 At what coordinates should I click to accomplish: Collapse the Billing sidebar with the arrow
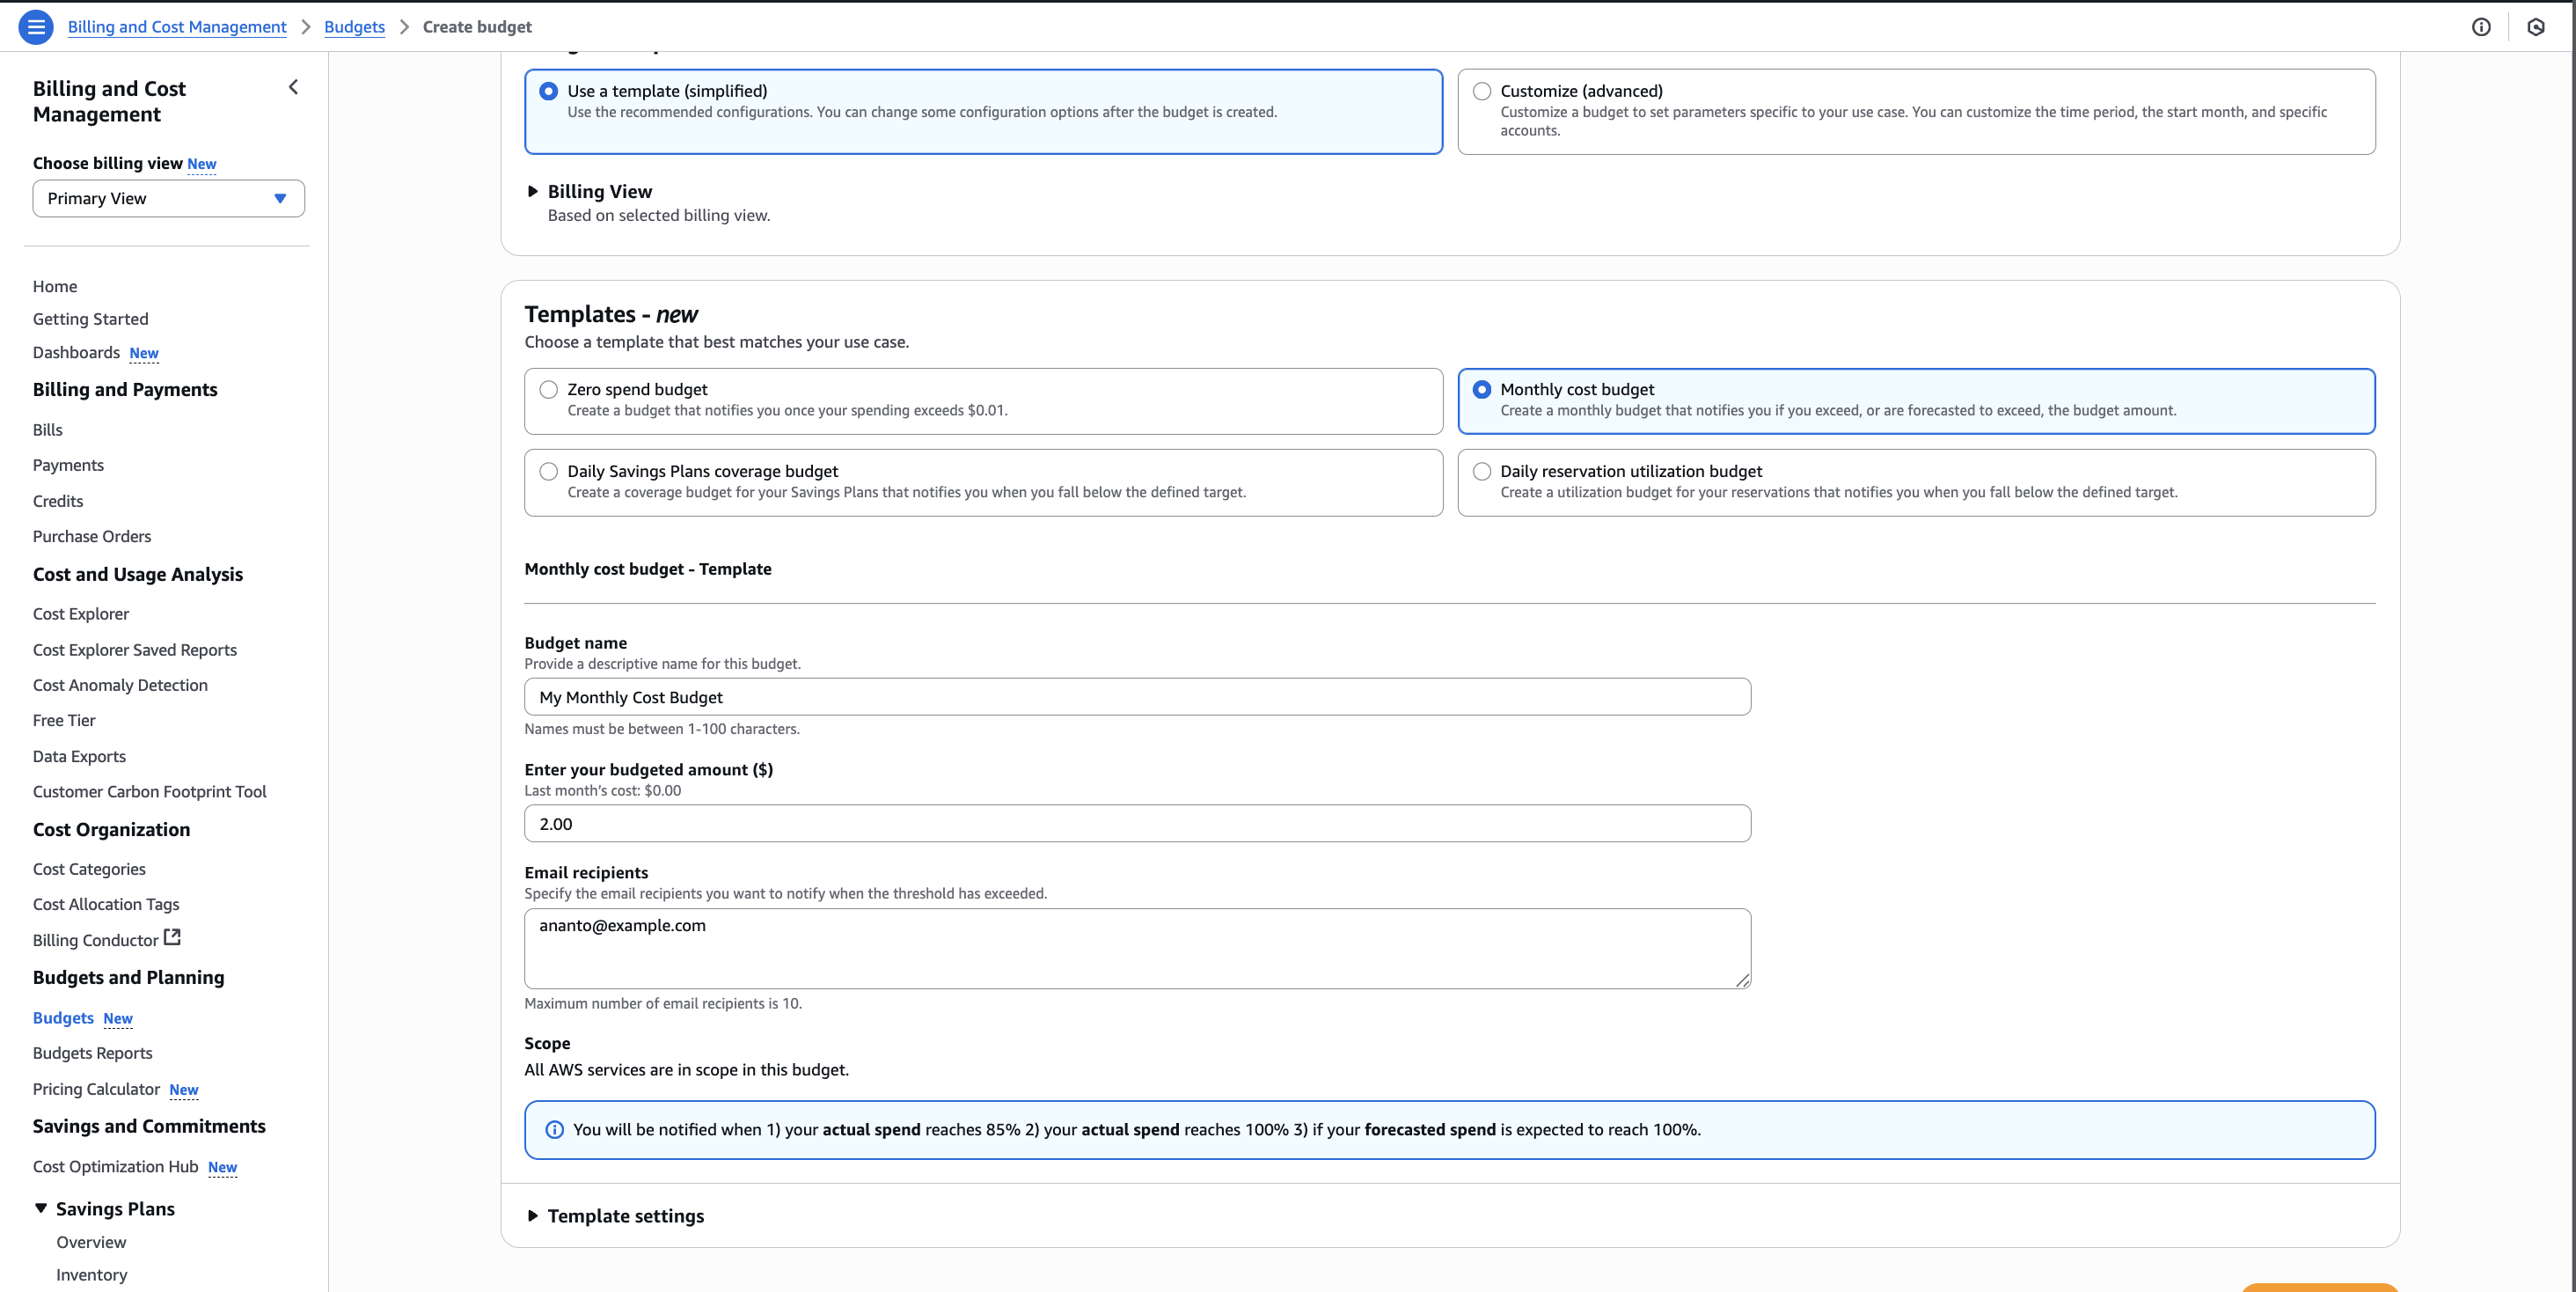point(293,87)
